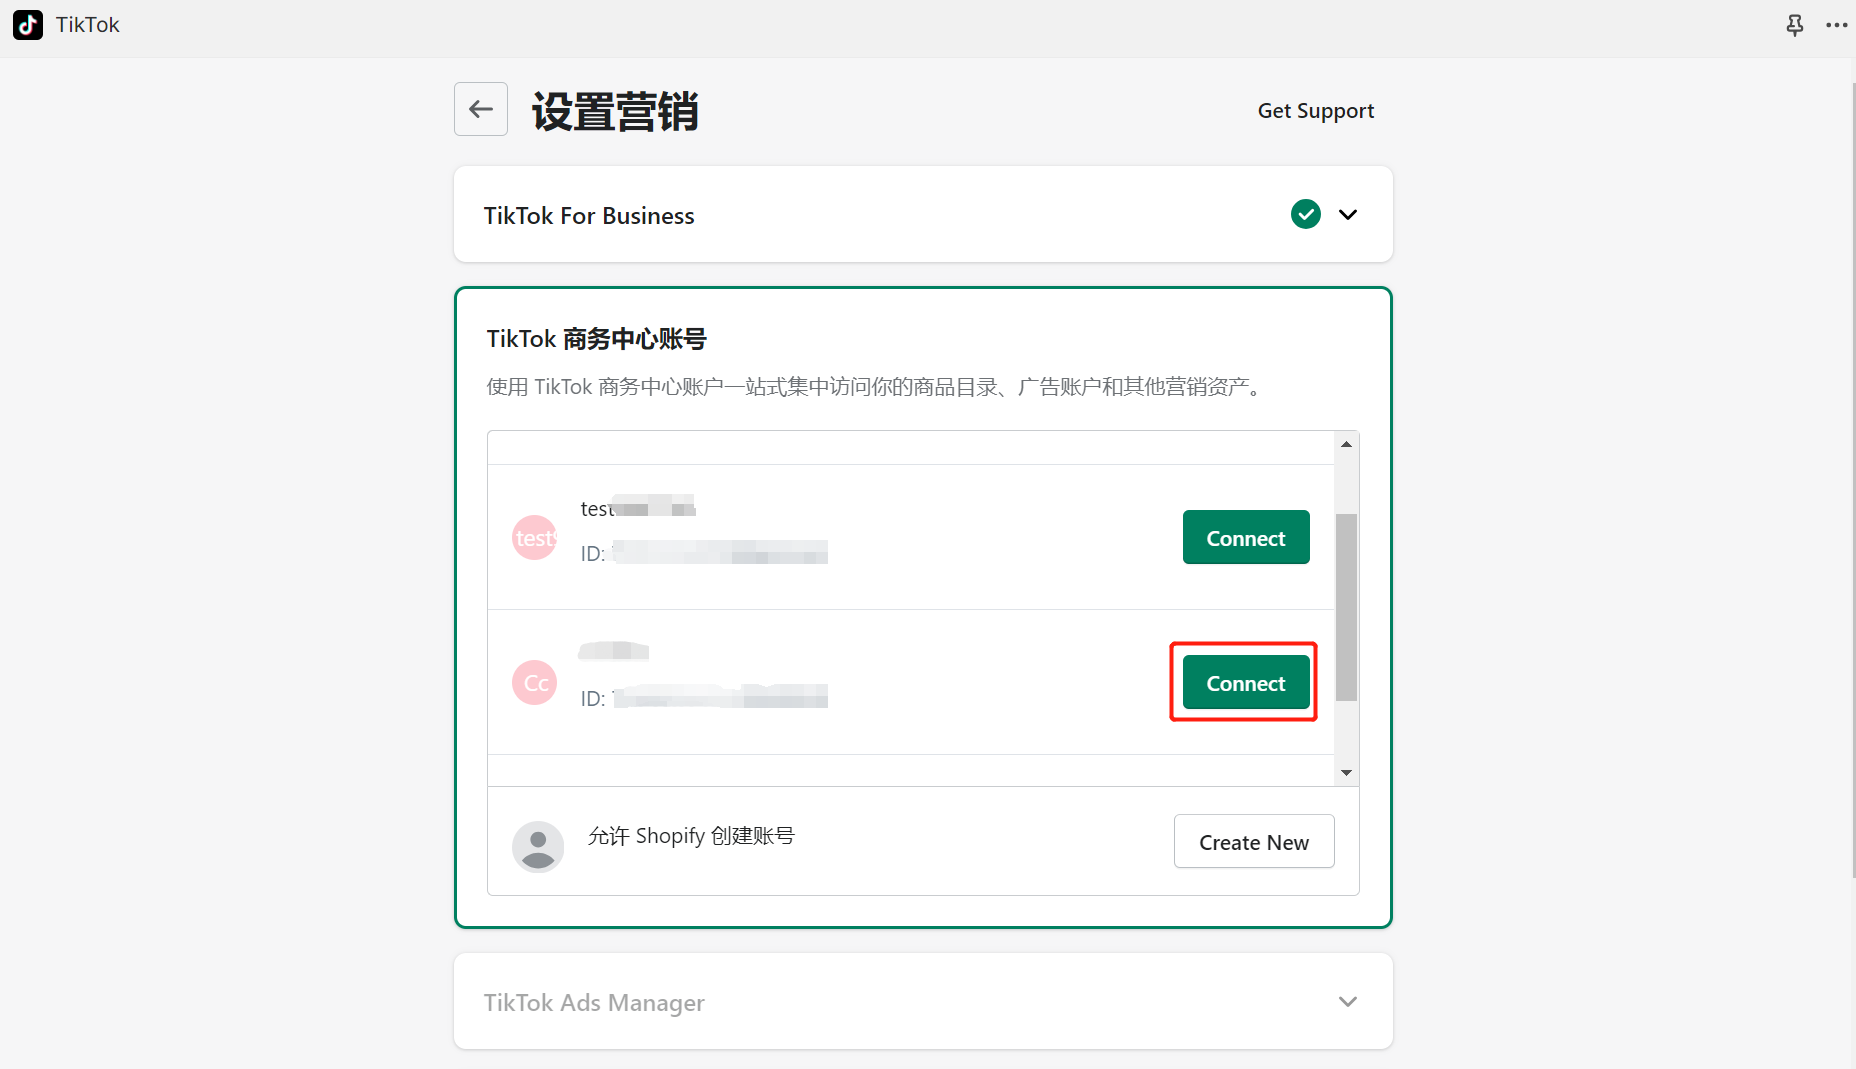Click the TikTok 商务中心账号 heading

597,339
